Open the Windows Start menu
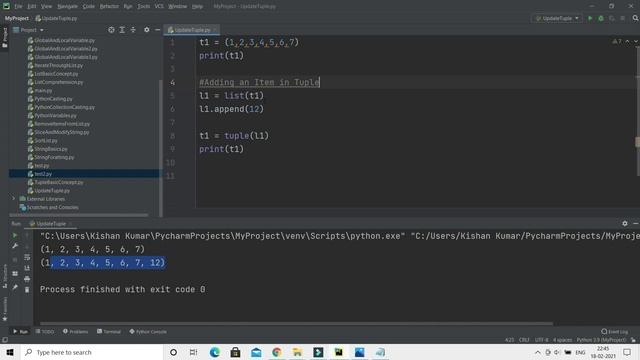 [10, 352]
